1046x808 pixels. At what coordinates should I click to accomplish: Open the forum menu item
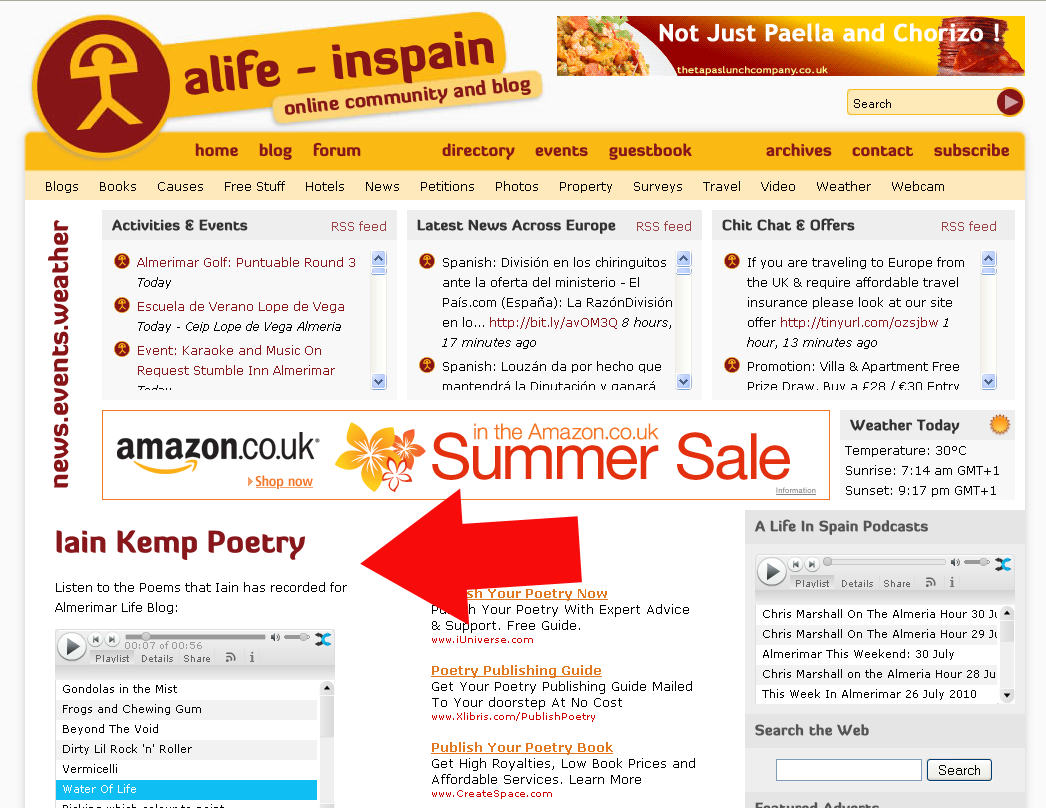click(x=337, y=151)
